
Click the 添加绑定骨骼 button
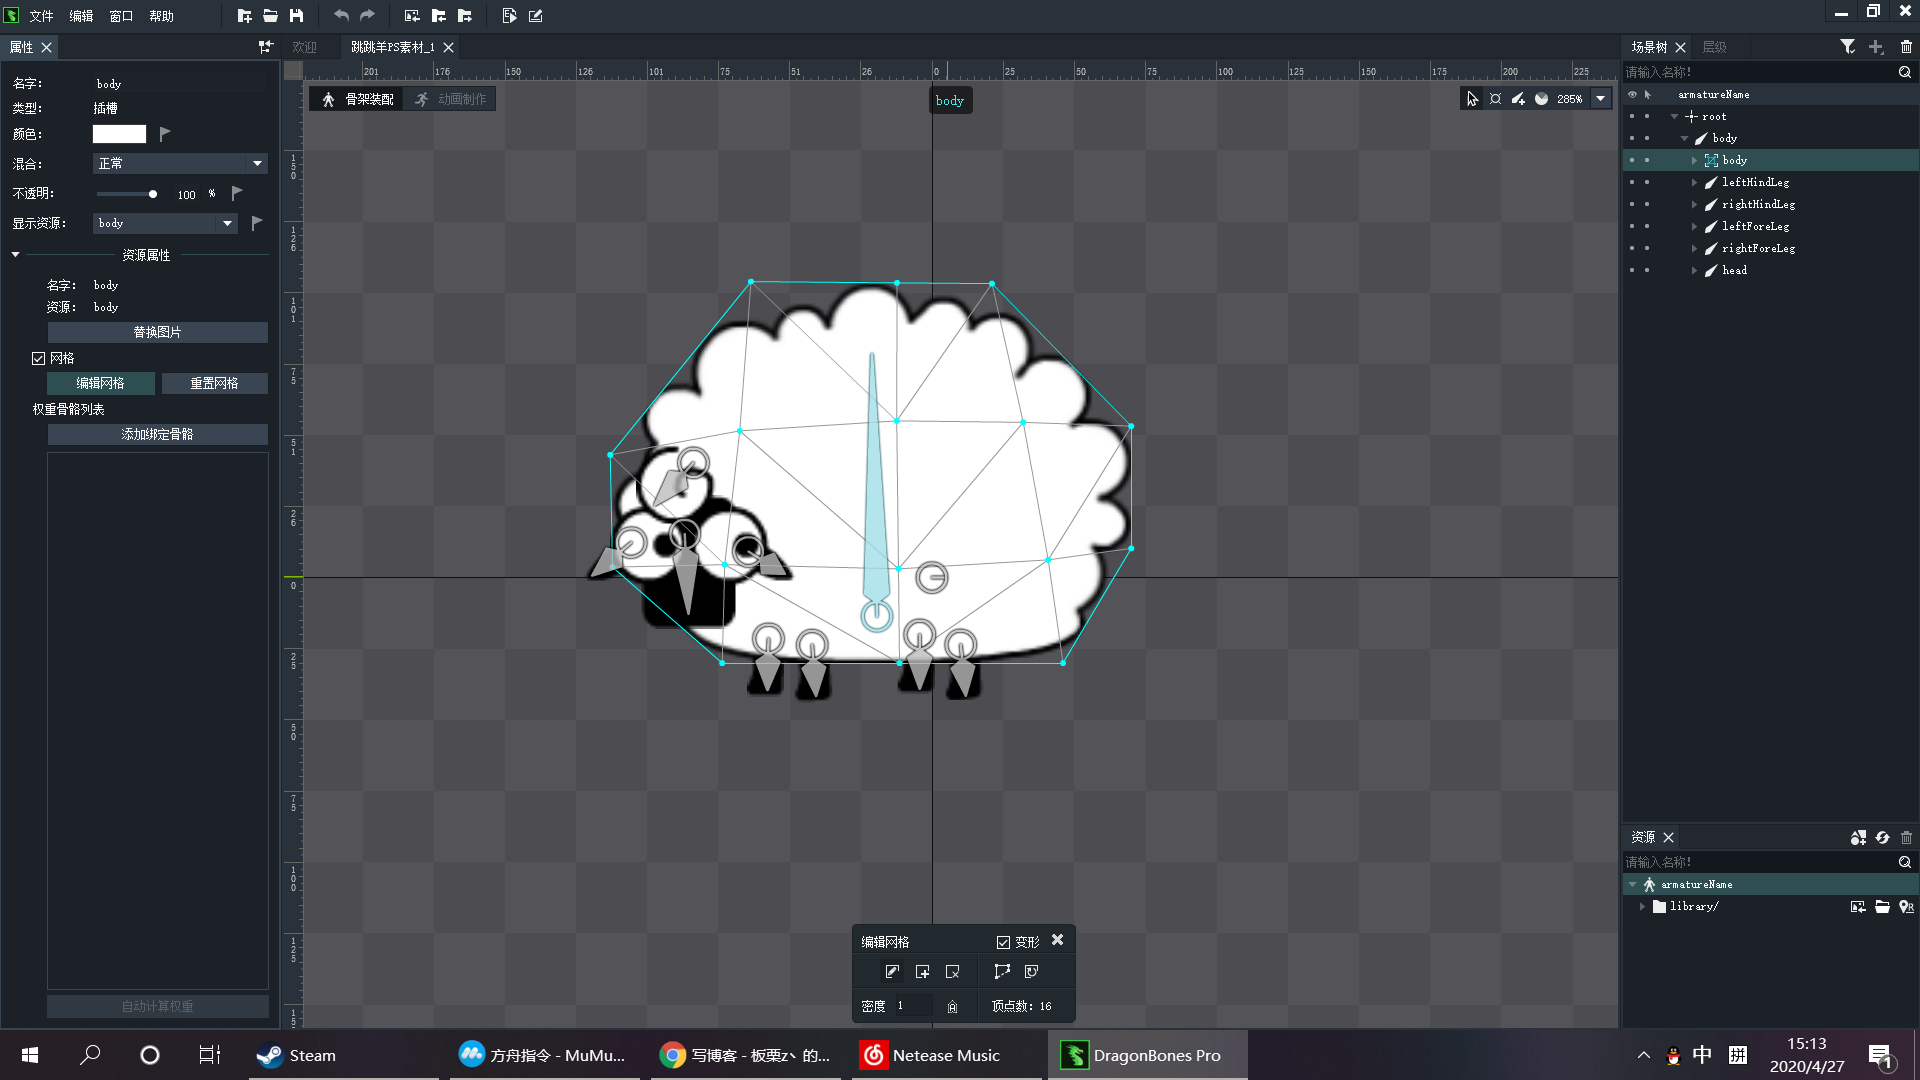(x=157, y=434)
